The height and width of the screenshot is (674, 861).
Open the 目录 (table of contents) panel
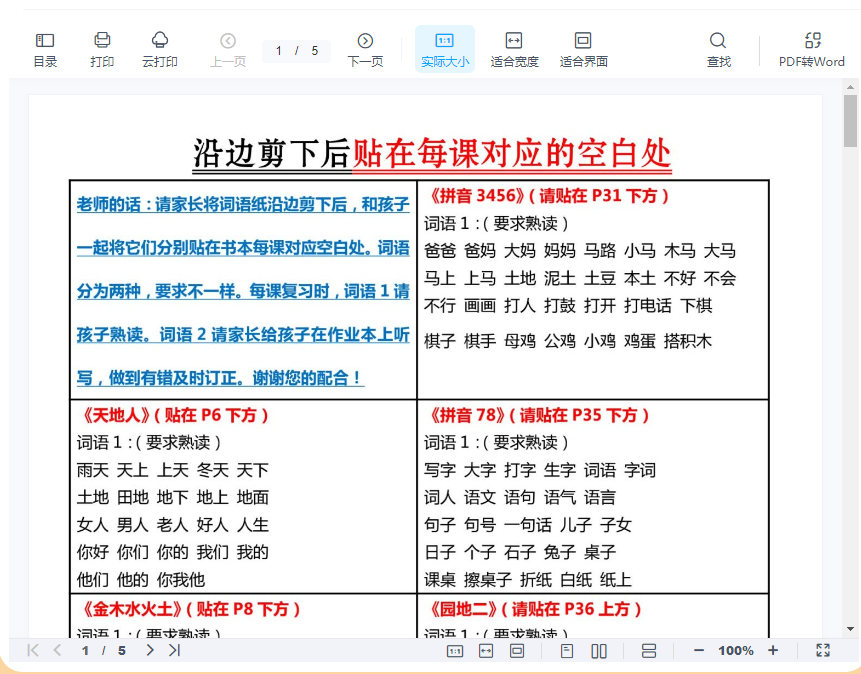tap(45, 49)
